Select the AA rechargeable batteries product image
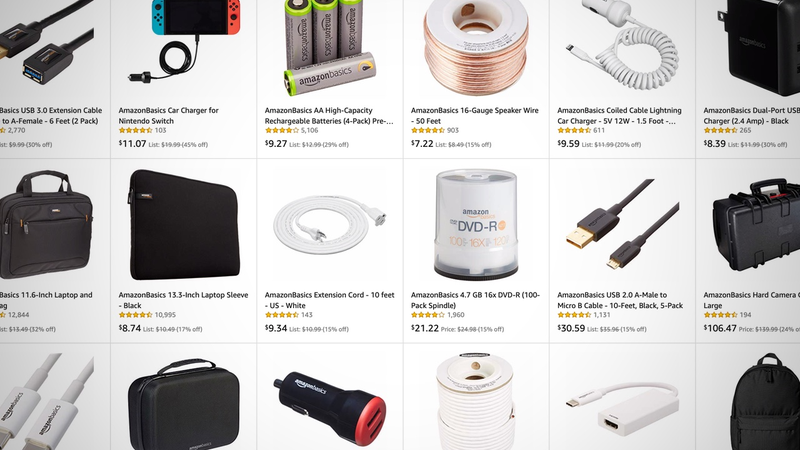Viewport: 800px width, 450px height. tap(330, 47)
